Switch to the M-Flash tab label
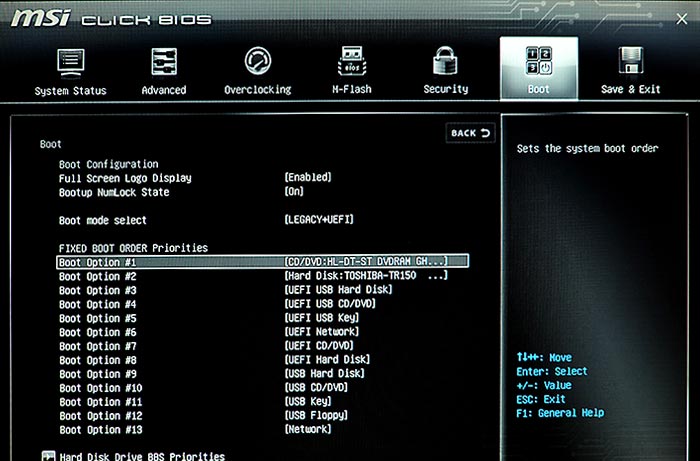 pos(352,89)
